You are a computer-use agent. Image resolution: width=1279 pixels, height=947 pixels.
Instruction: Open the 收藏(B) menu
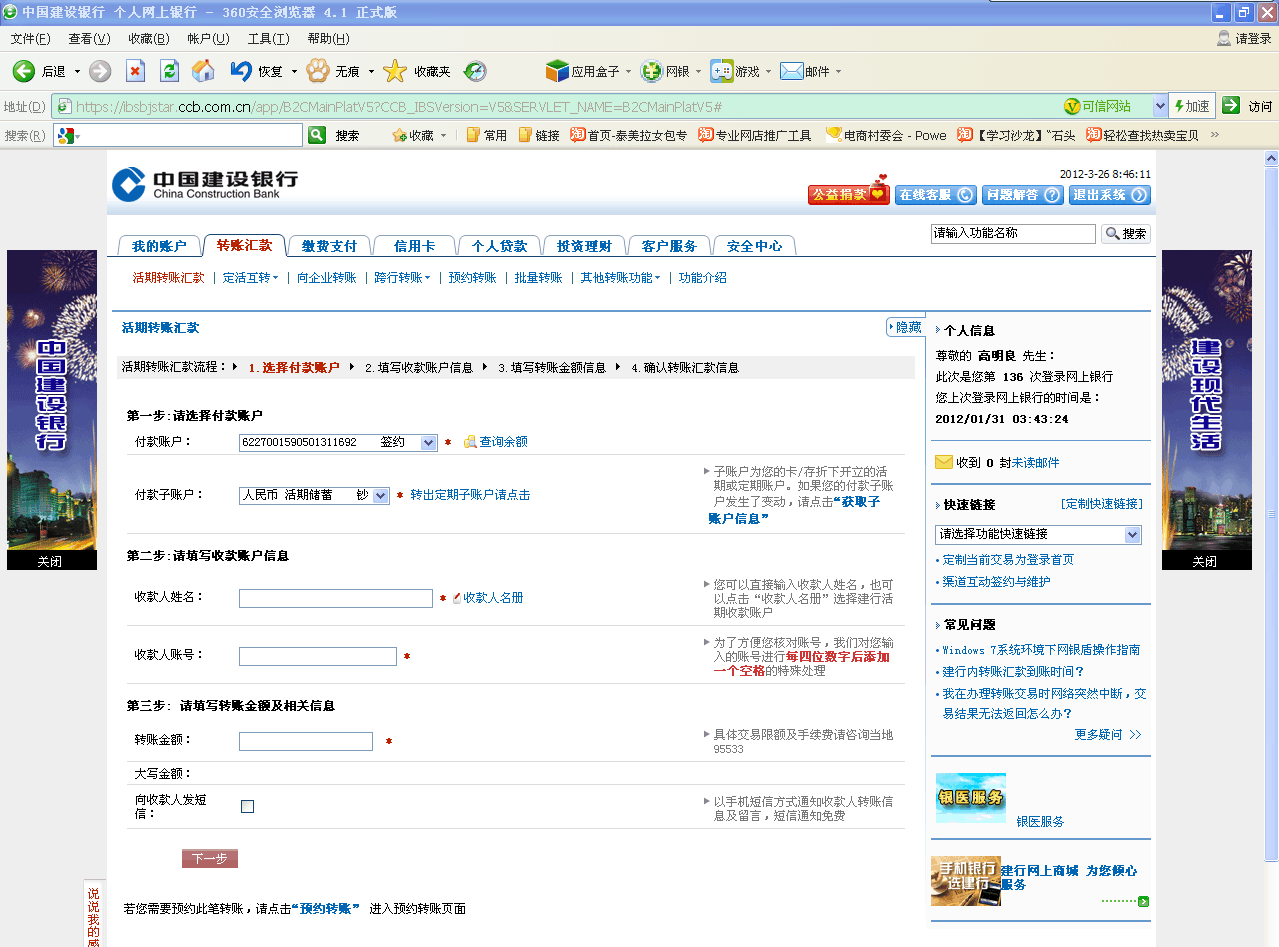(x=148, y=39)
